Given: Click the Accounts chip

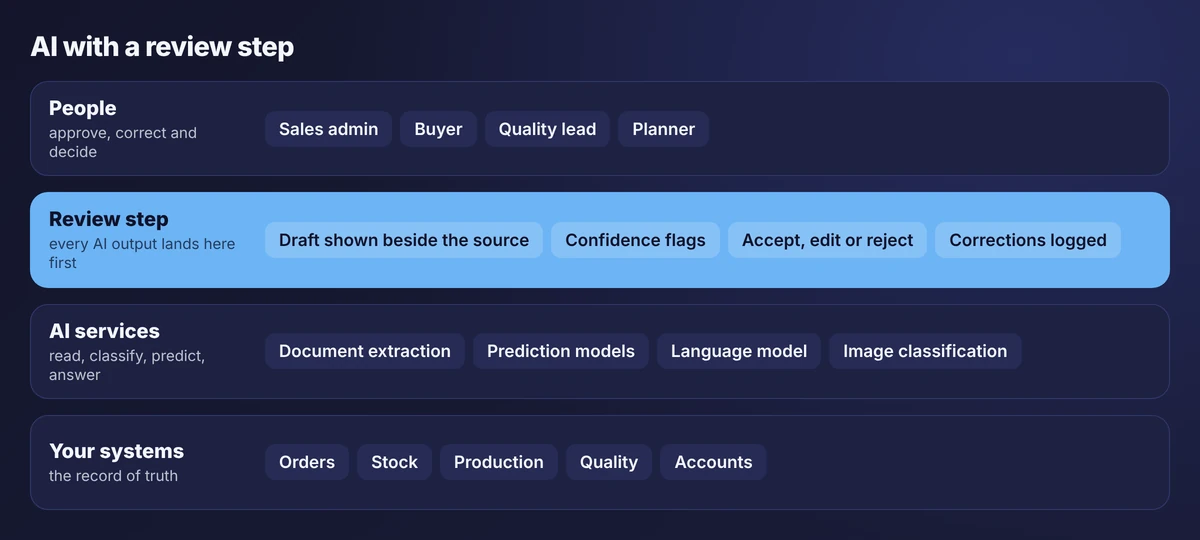Looking at the screenshot, I should coord(713,462).
